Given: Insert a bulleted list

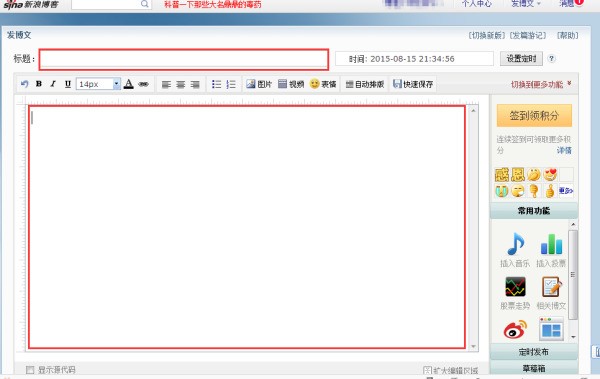Looking at the screenshot, I should point(217,84).
